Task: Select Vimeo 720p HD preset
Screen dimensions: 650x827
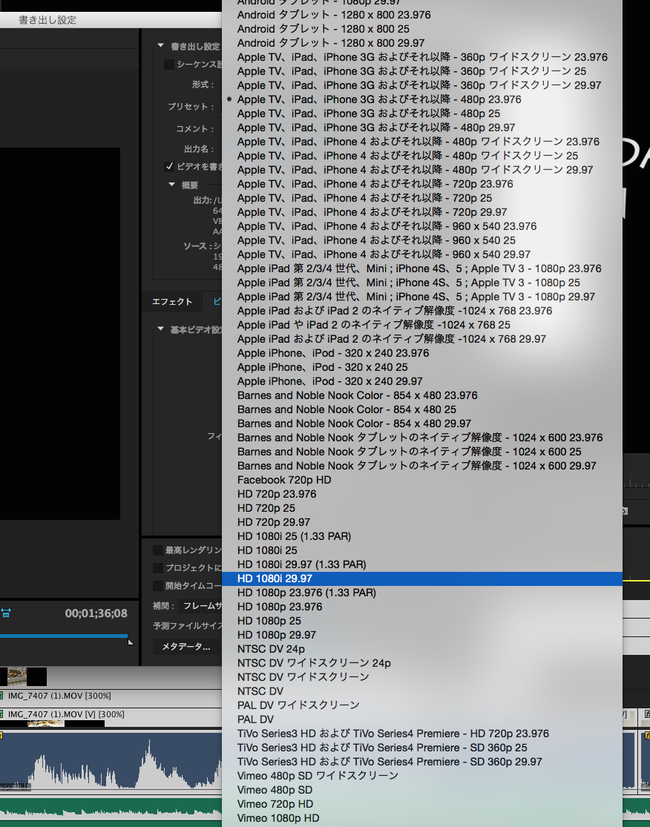Action: click(x=422, y=804)
